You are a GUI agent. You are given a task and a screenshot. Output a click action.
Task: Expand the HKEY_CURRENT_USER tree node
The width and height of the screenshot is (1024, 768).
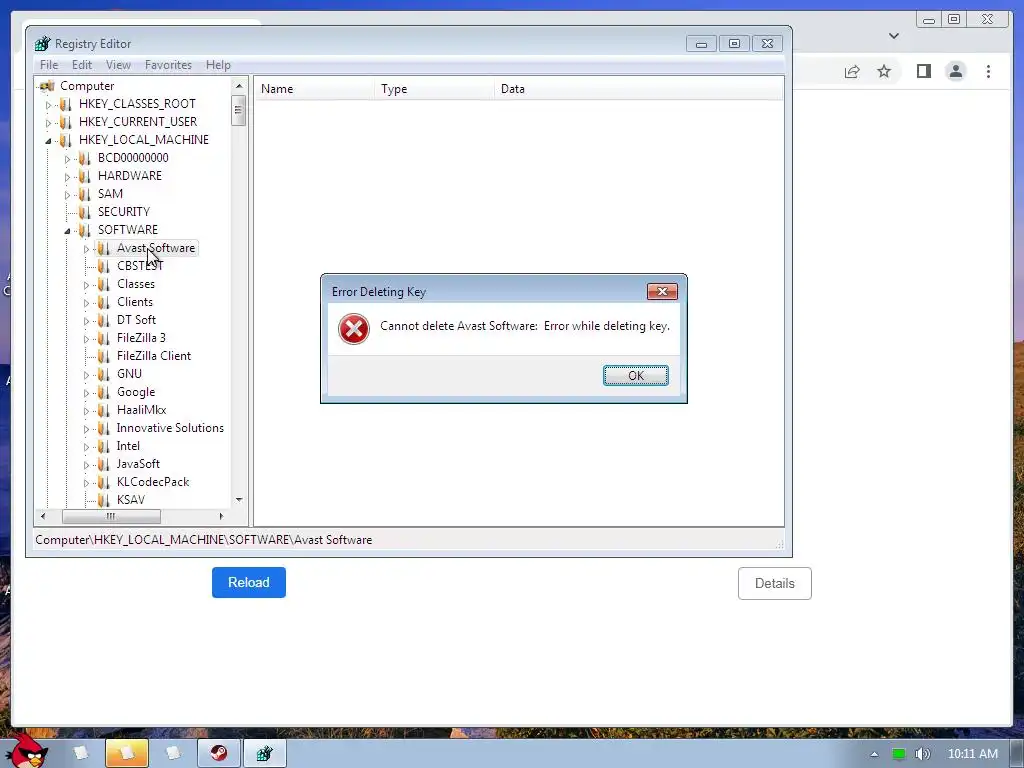48,122
